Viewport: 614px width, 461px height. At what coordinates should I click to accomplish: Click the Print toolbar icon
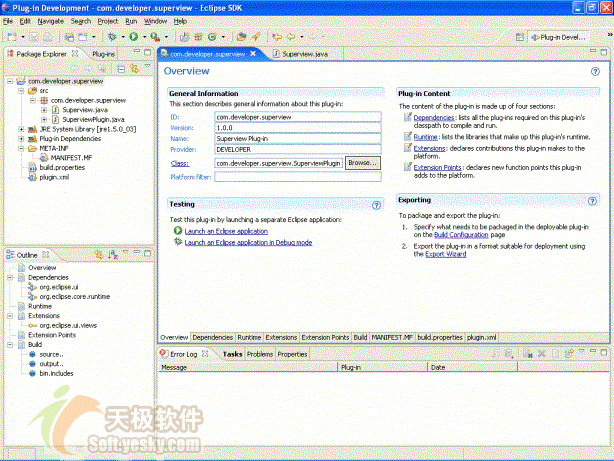click(47, 37)
